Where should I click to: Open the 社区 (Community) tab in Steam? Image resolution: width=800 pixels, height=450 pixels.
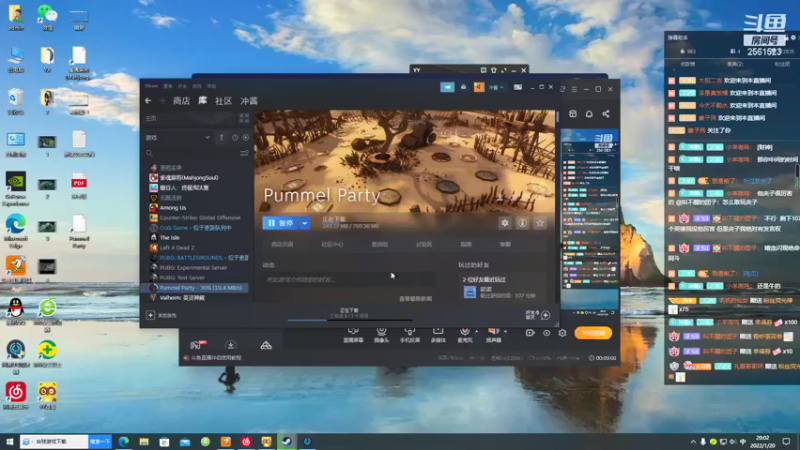point(223,101)
